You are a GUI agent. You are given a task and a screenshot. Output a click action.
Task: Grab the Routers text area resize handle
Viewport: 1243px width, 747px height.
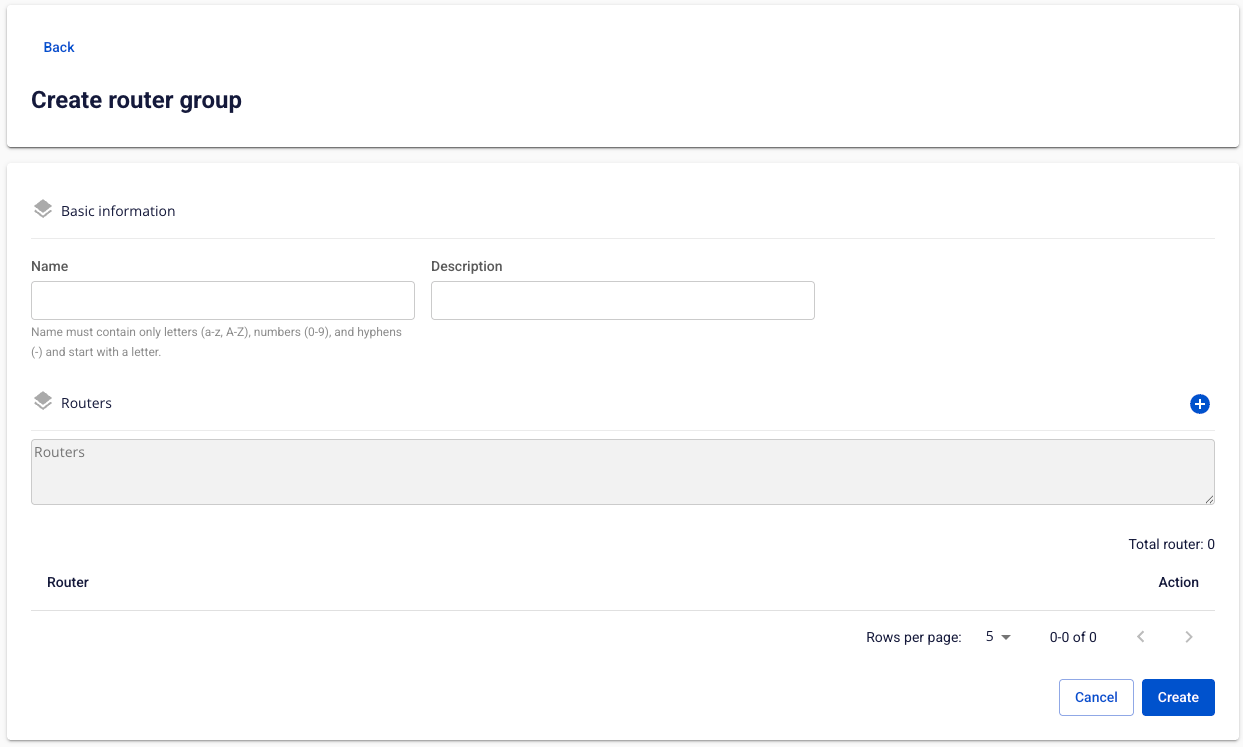[1208, 498]
